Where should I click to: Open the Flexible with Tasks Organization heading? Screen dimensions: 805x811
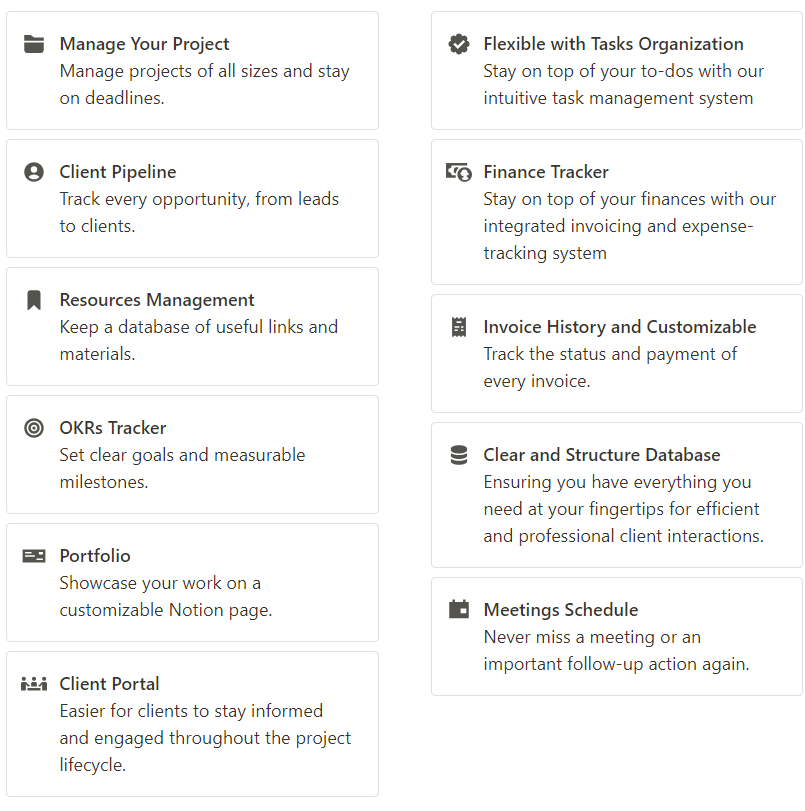pos(613,44)
